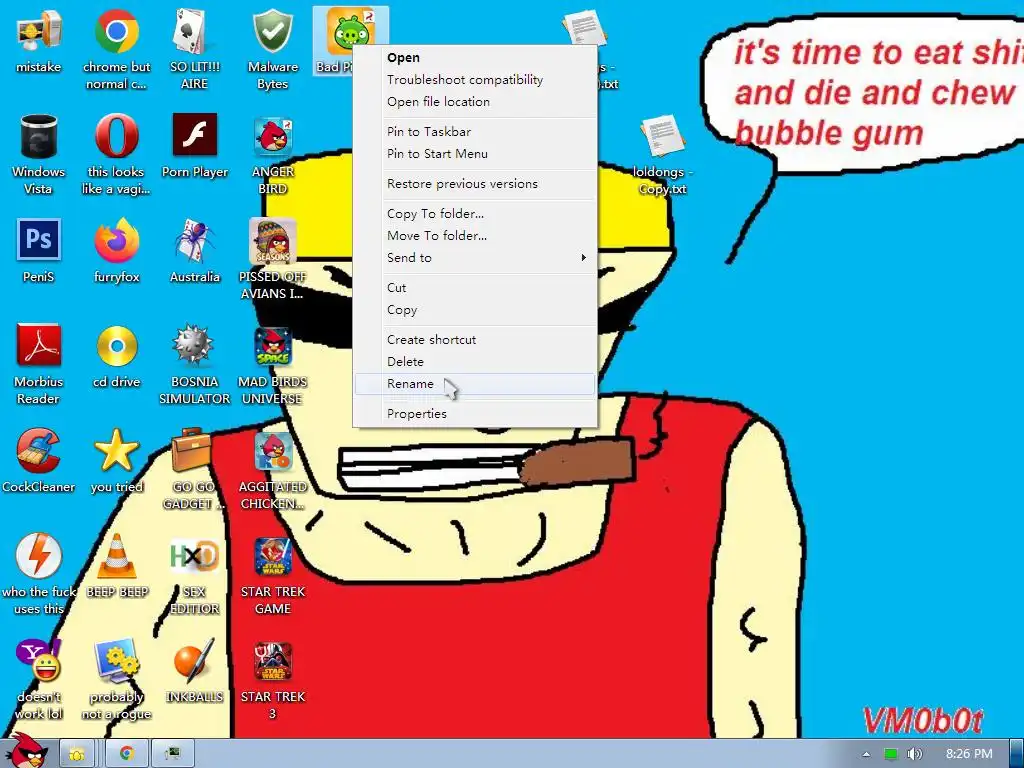Choose Pin to Taskbar

point(475,131)
